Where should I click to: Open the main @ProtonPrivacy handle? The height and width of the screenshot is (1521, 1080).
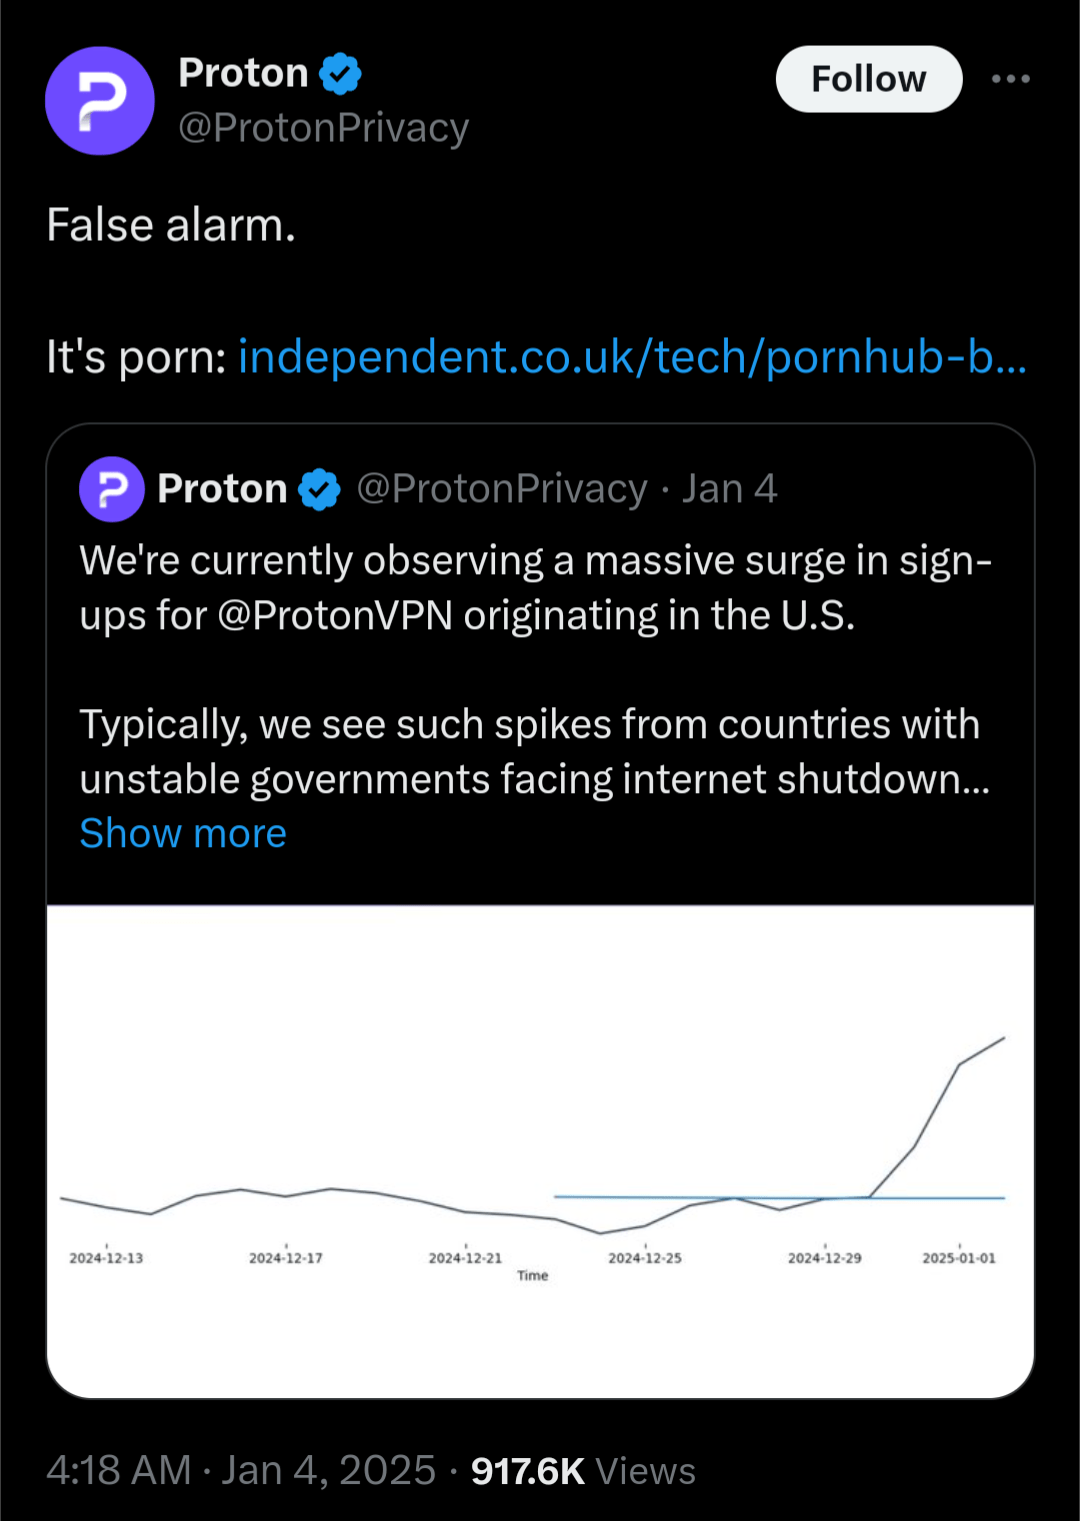pos(323,128)
